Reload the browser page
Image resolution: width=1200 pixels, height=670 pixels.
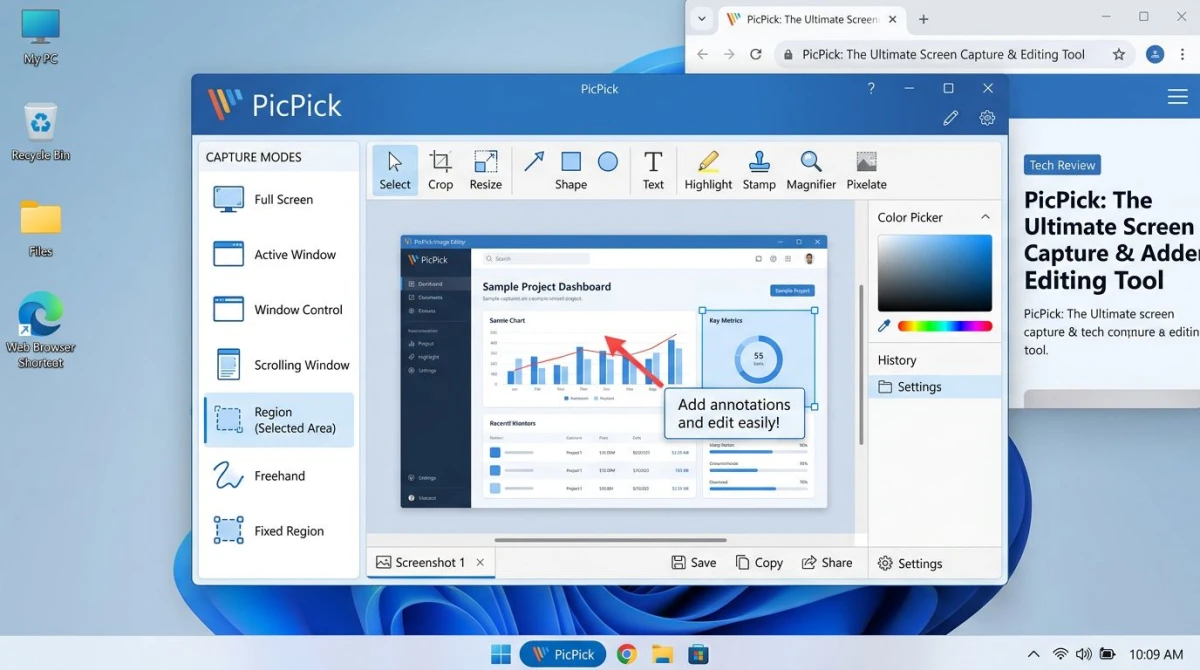pyautogui.click(x=756, y=55)
